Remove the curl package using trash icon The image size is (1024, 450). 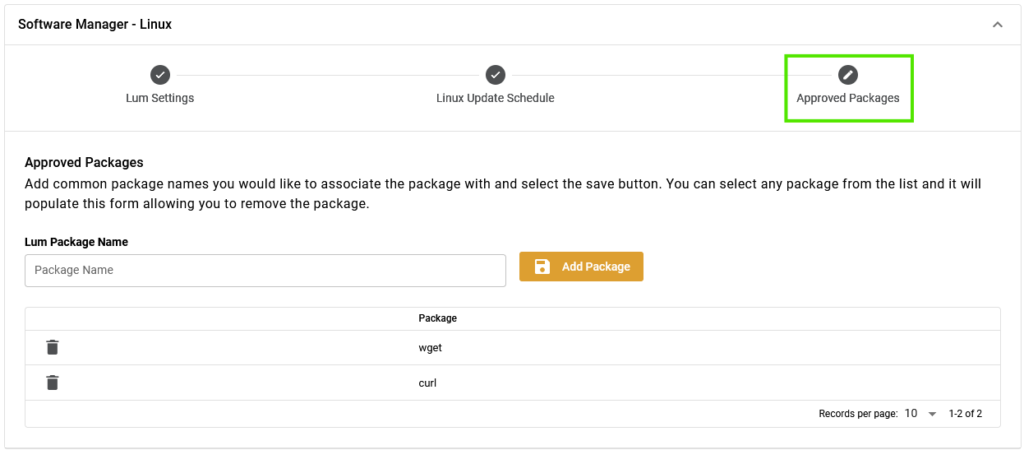(x=52, y=383)
